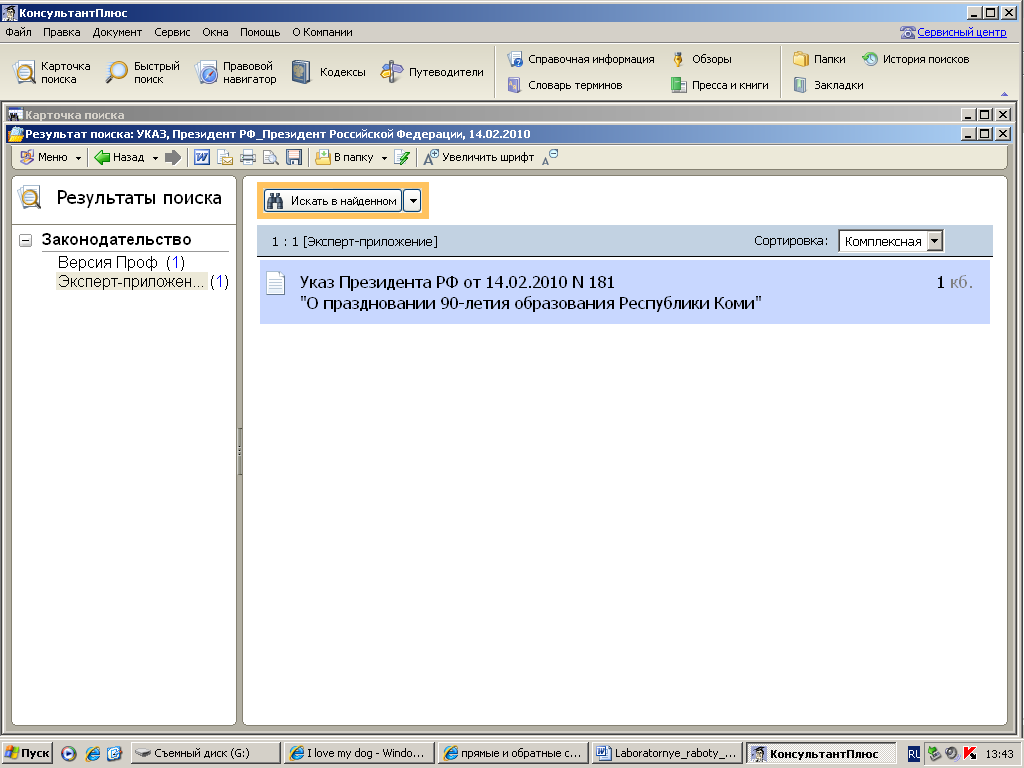Click the save to file icon
1024x768 pixels.
click(x=294, y=157)
